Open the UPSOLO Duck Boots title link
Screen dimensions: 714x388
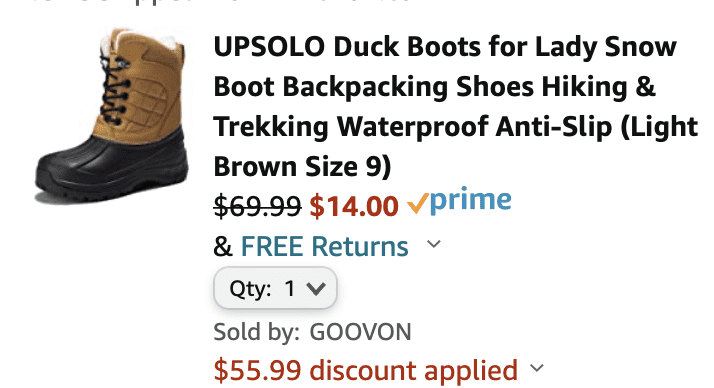[x=455, y=107]
